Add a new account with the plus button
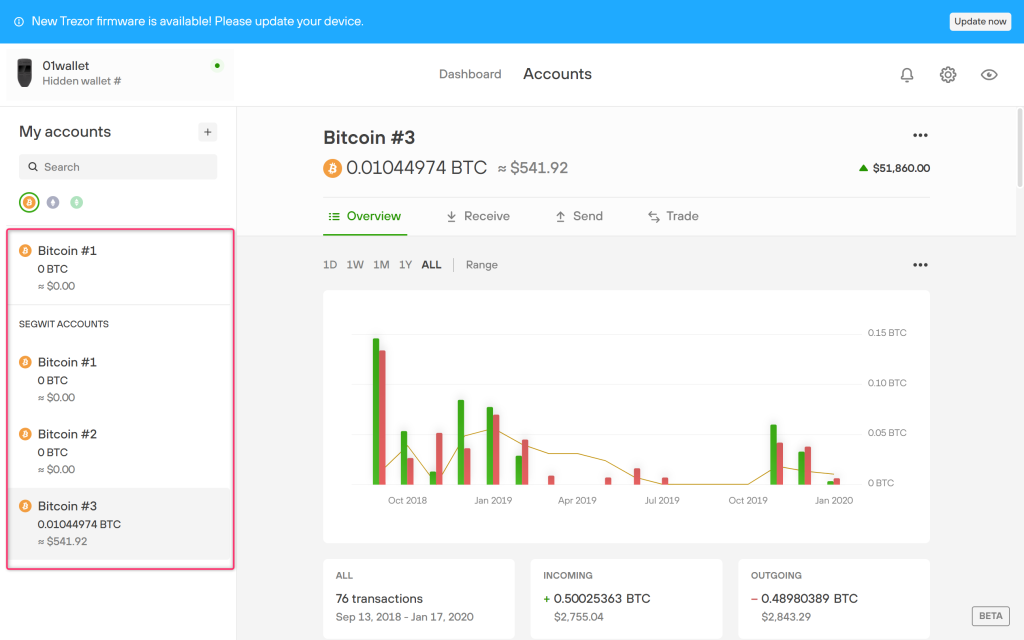Image resolution: width=1024 pixels, height=640 pixels. 208,132
